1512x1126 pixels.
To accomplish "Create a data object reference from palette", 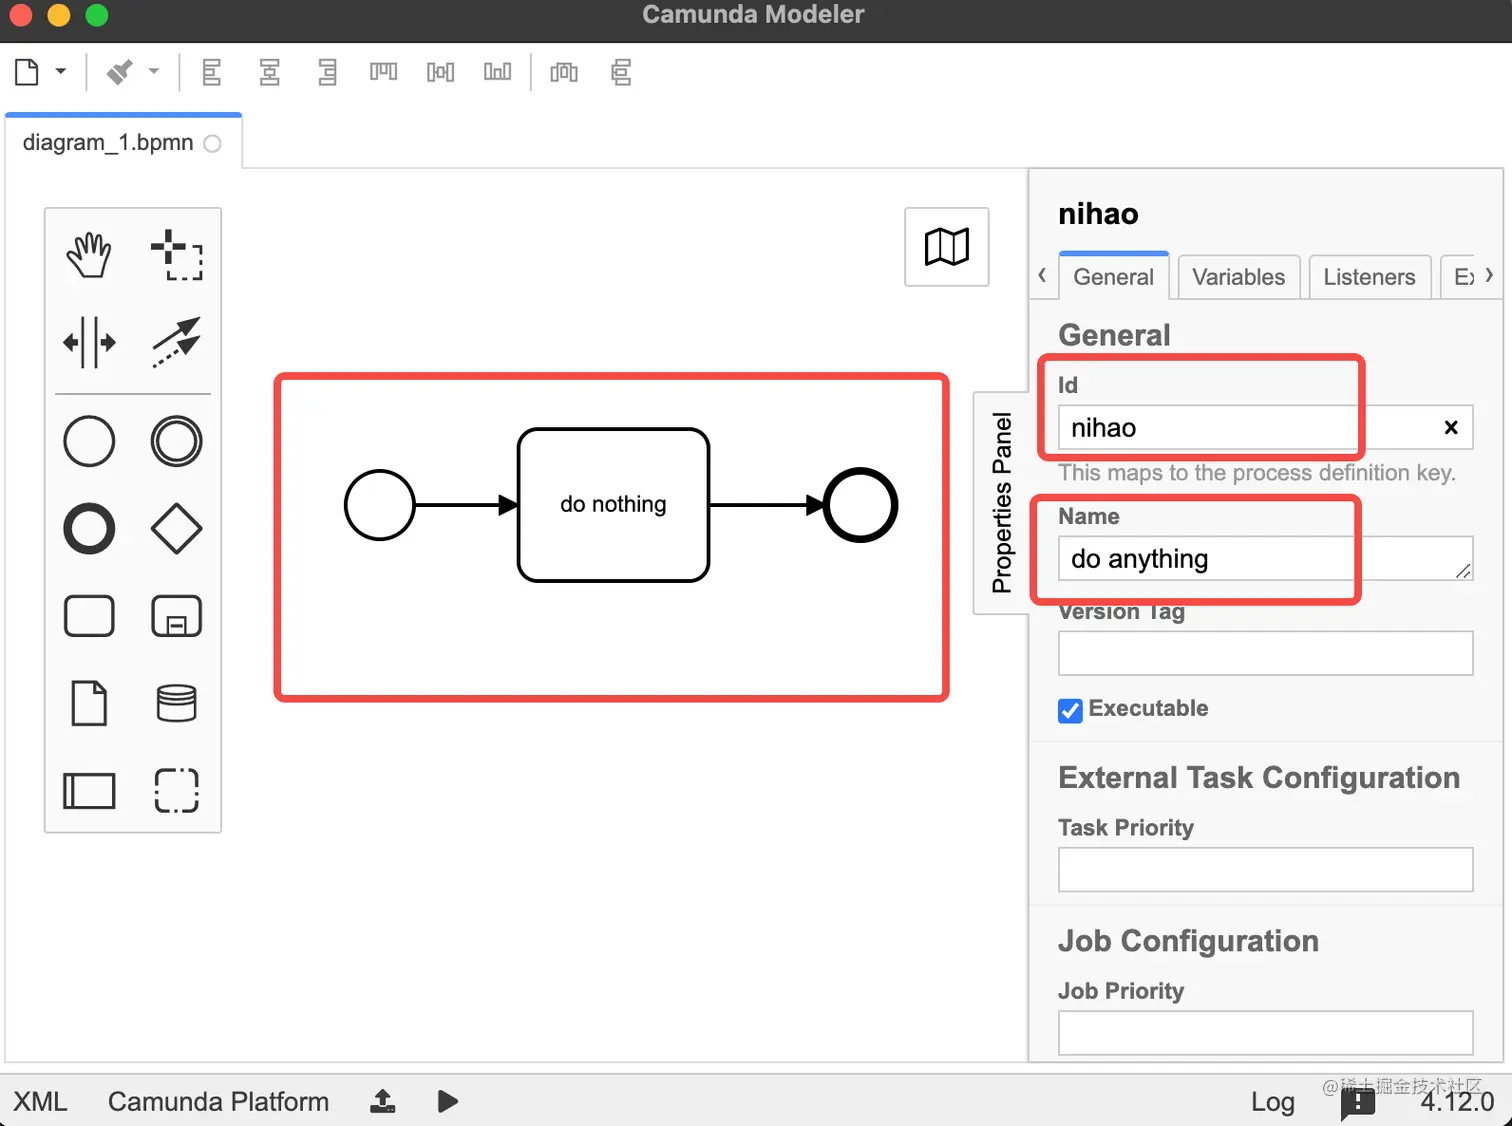I will 89,703.
